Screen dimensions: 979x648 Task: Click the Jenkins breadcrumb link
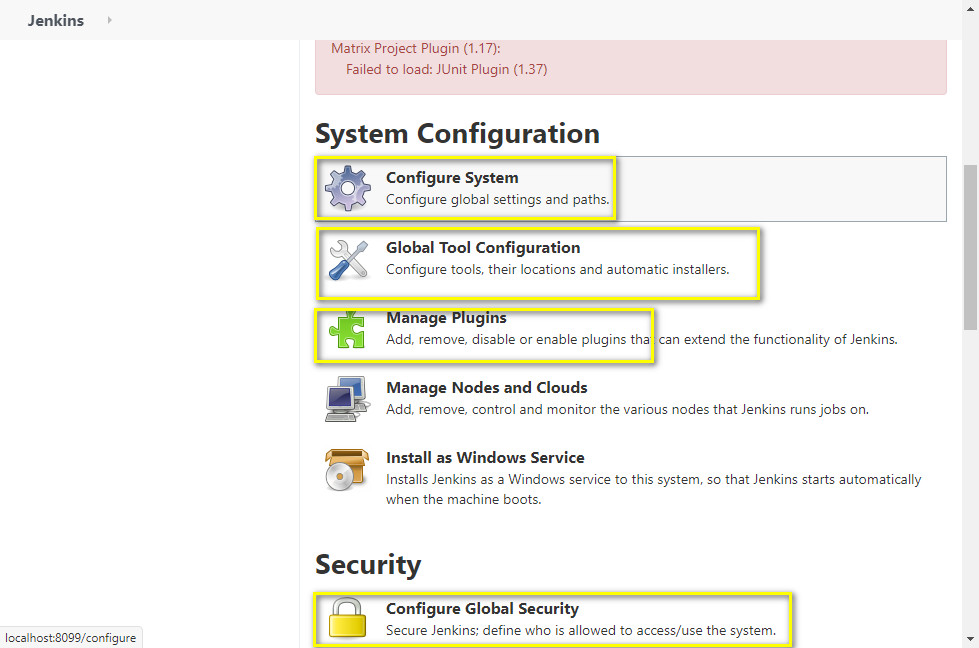click(56, 20)
